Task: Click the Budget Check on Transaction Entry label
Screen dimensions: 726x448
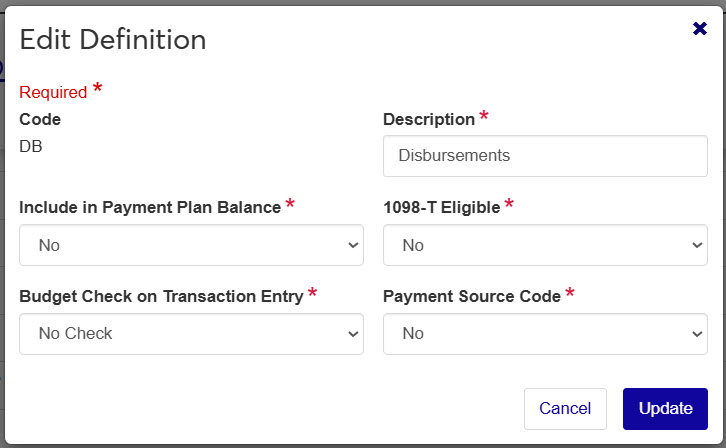Action: pos(161,296)
